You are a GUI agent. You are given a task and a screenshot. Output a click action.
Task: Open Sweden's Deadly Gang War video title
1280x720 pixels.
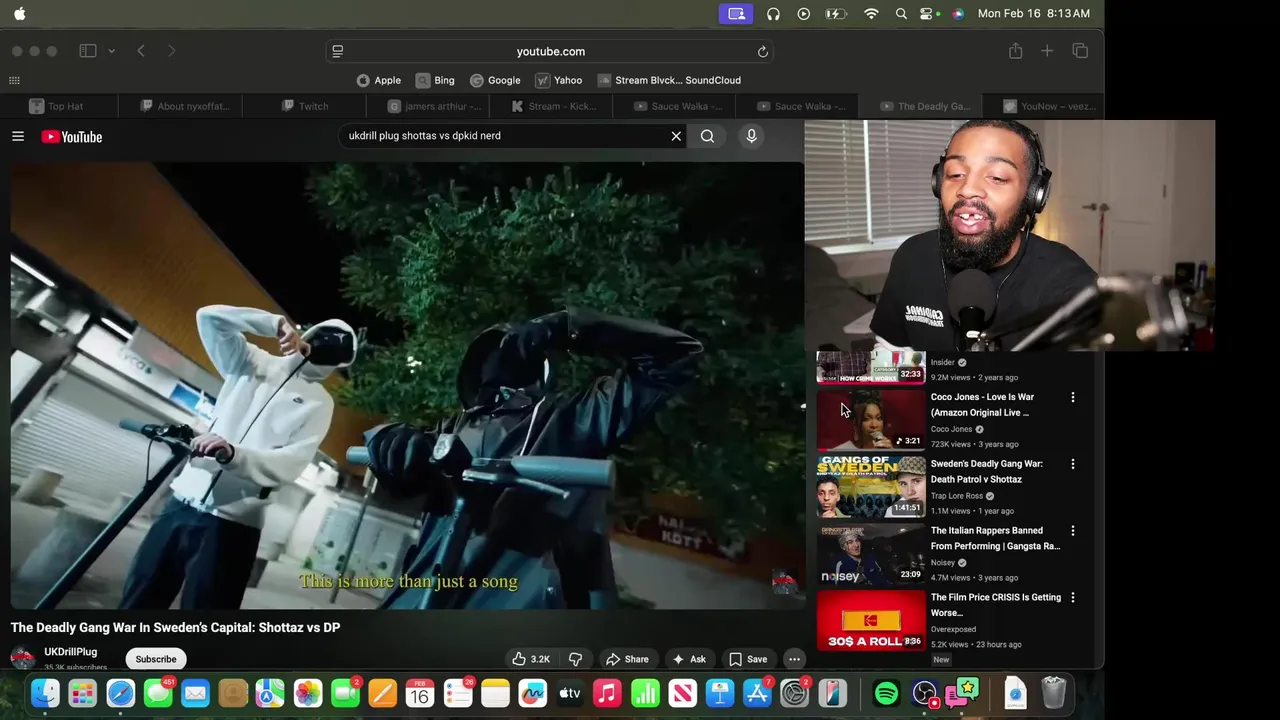coord(987,471)
